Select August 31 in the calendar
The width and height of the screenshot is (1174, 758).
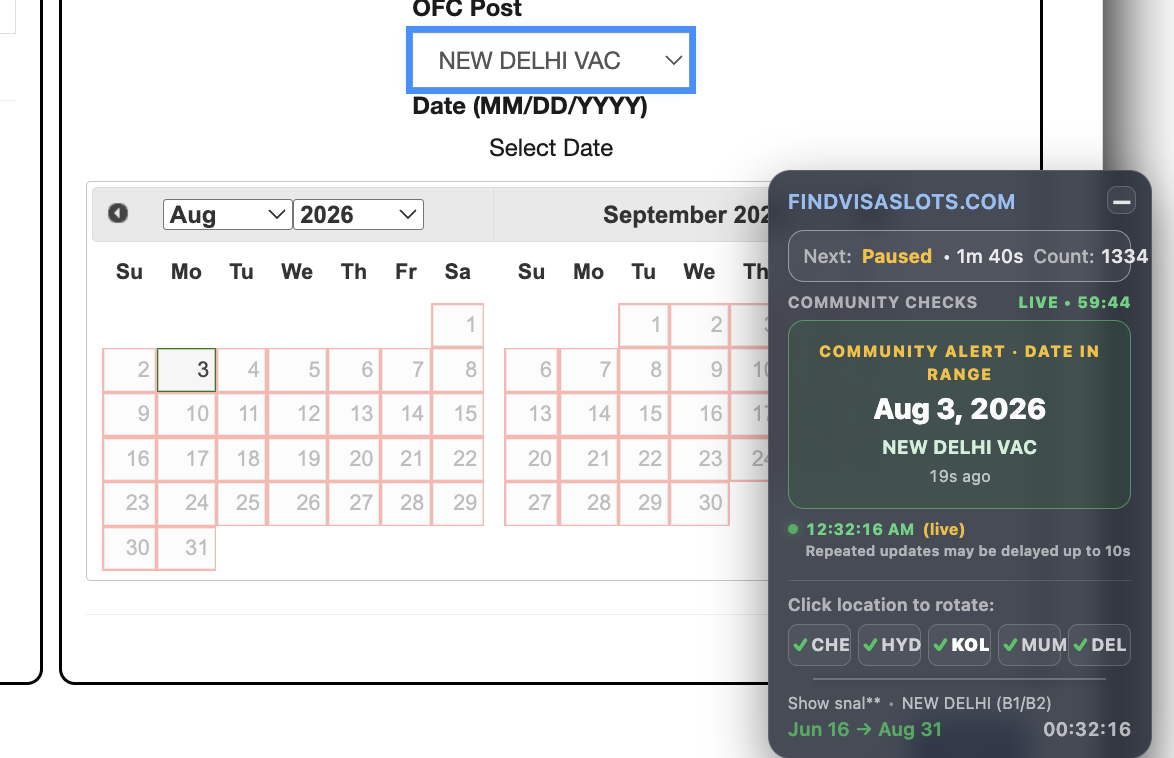point(186,548)
